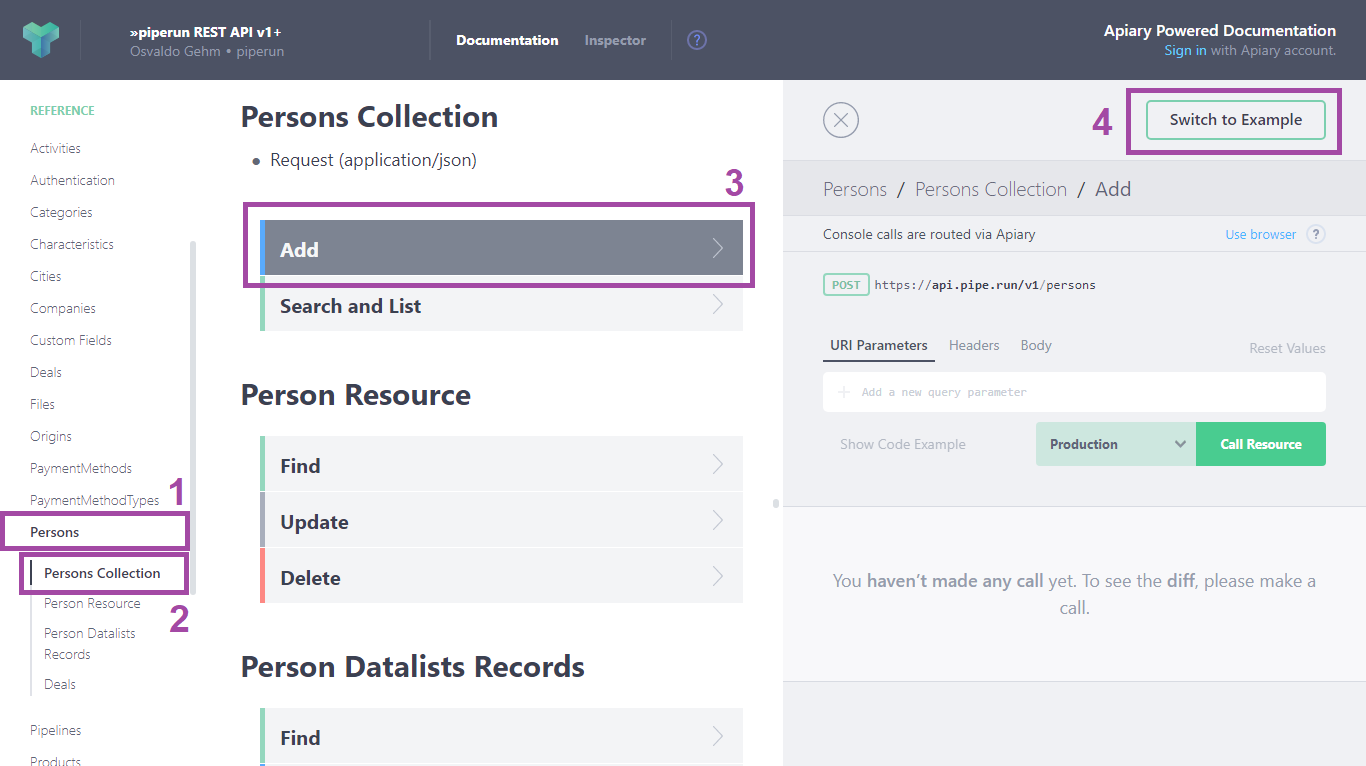
Task: Click the query parameter input field
Action: [x=1074, y=392]
